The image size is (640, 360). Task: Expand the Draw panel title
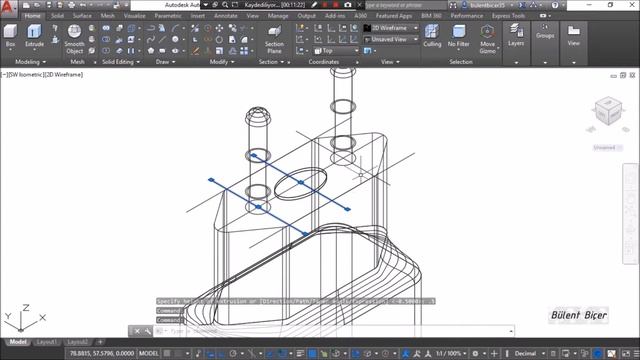click(x=165, y=62)
